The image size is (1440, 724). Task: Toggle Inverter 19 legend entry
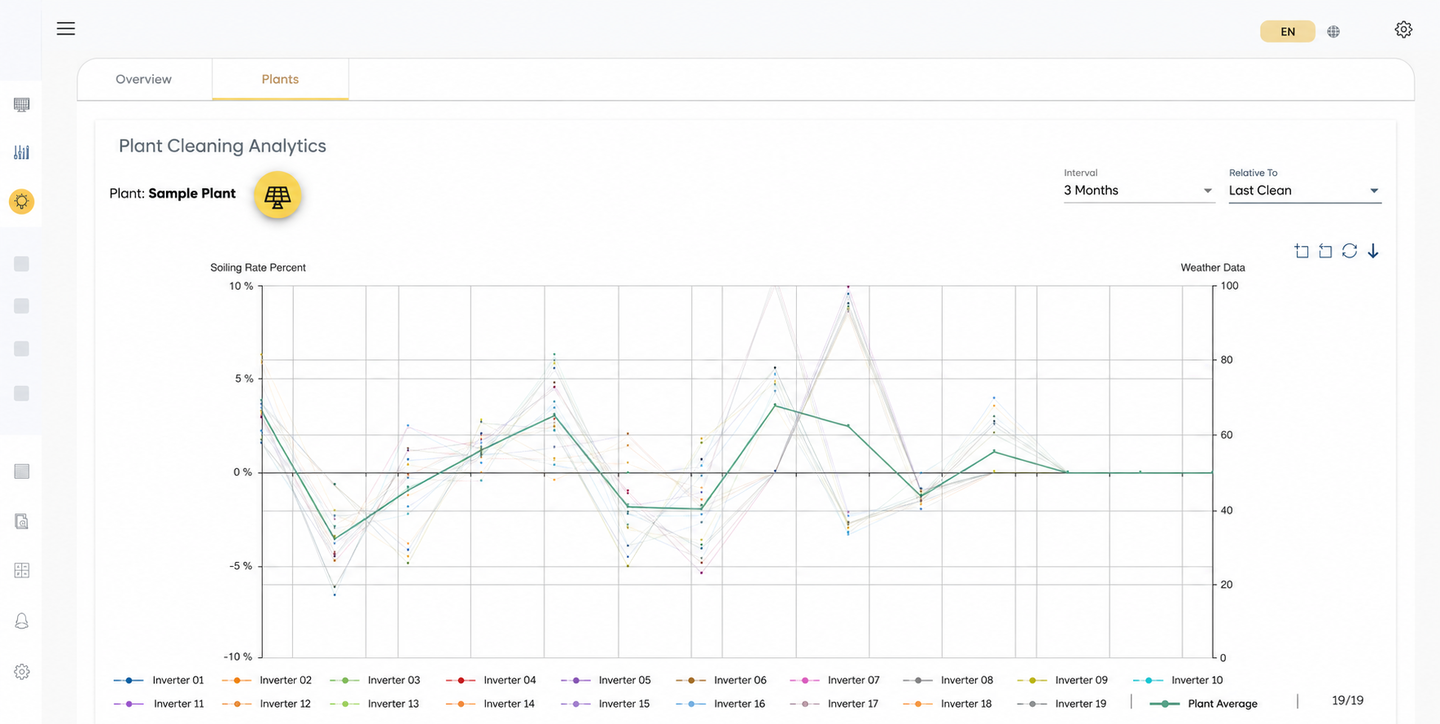tap(1061, 704)
